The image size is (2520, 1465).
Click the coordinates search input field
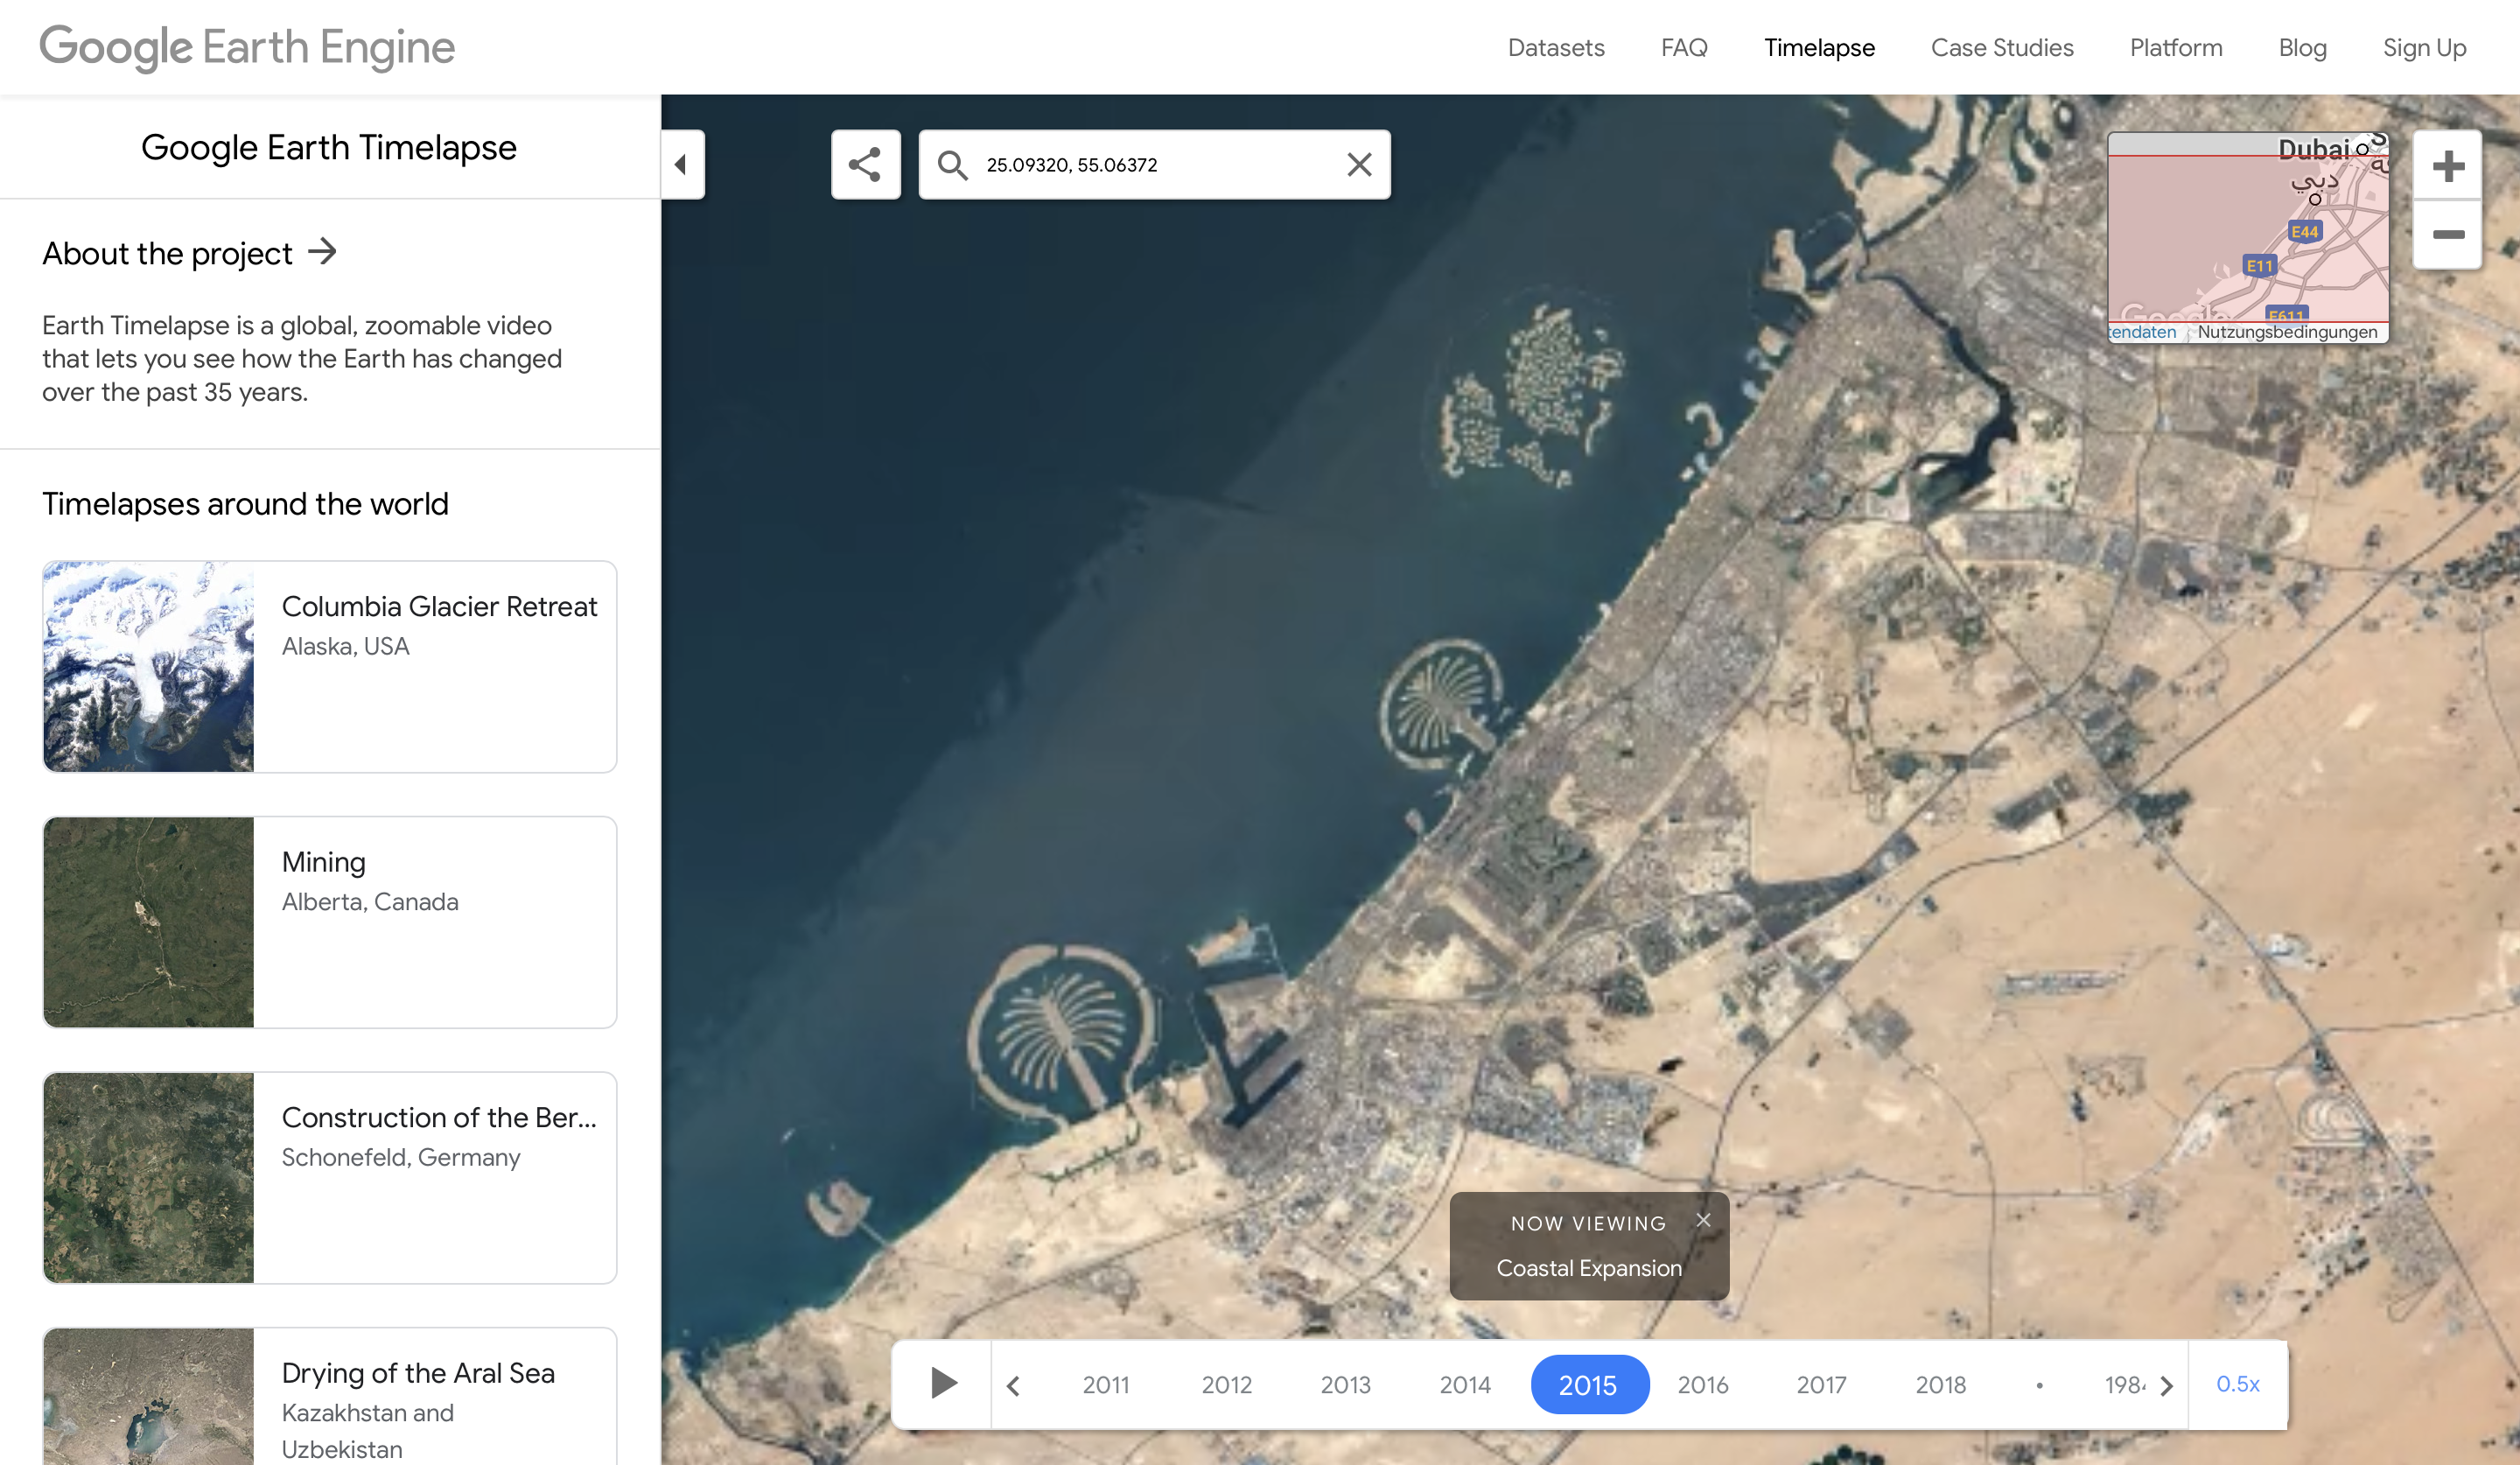(1154, 165)
